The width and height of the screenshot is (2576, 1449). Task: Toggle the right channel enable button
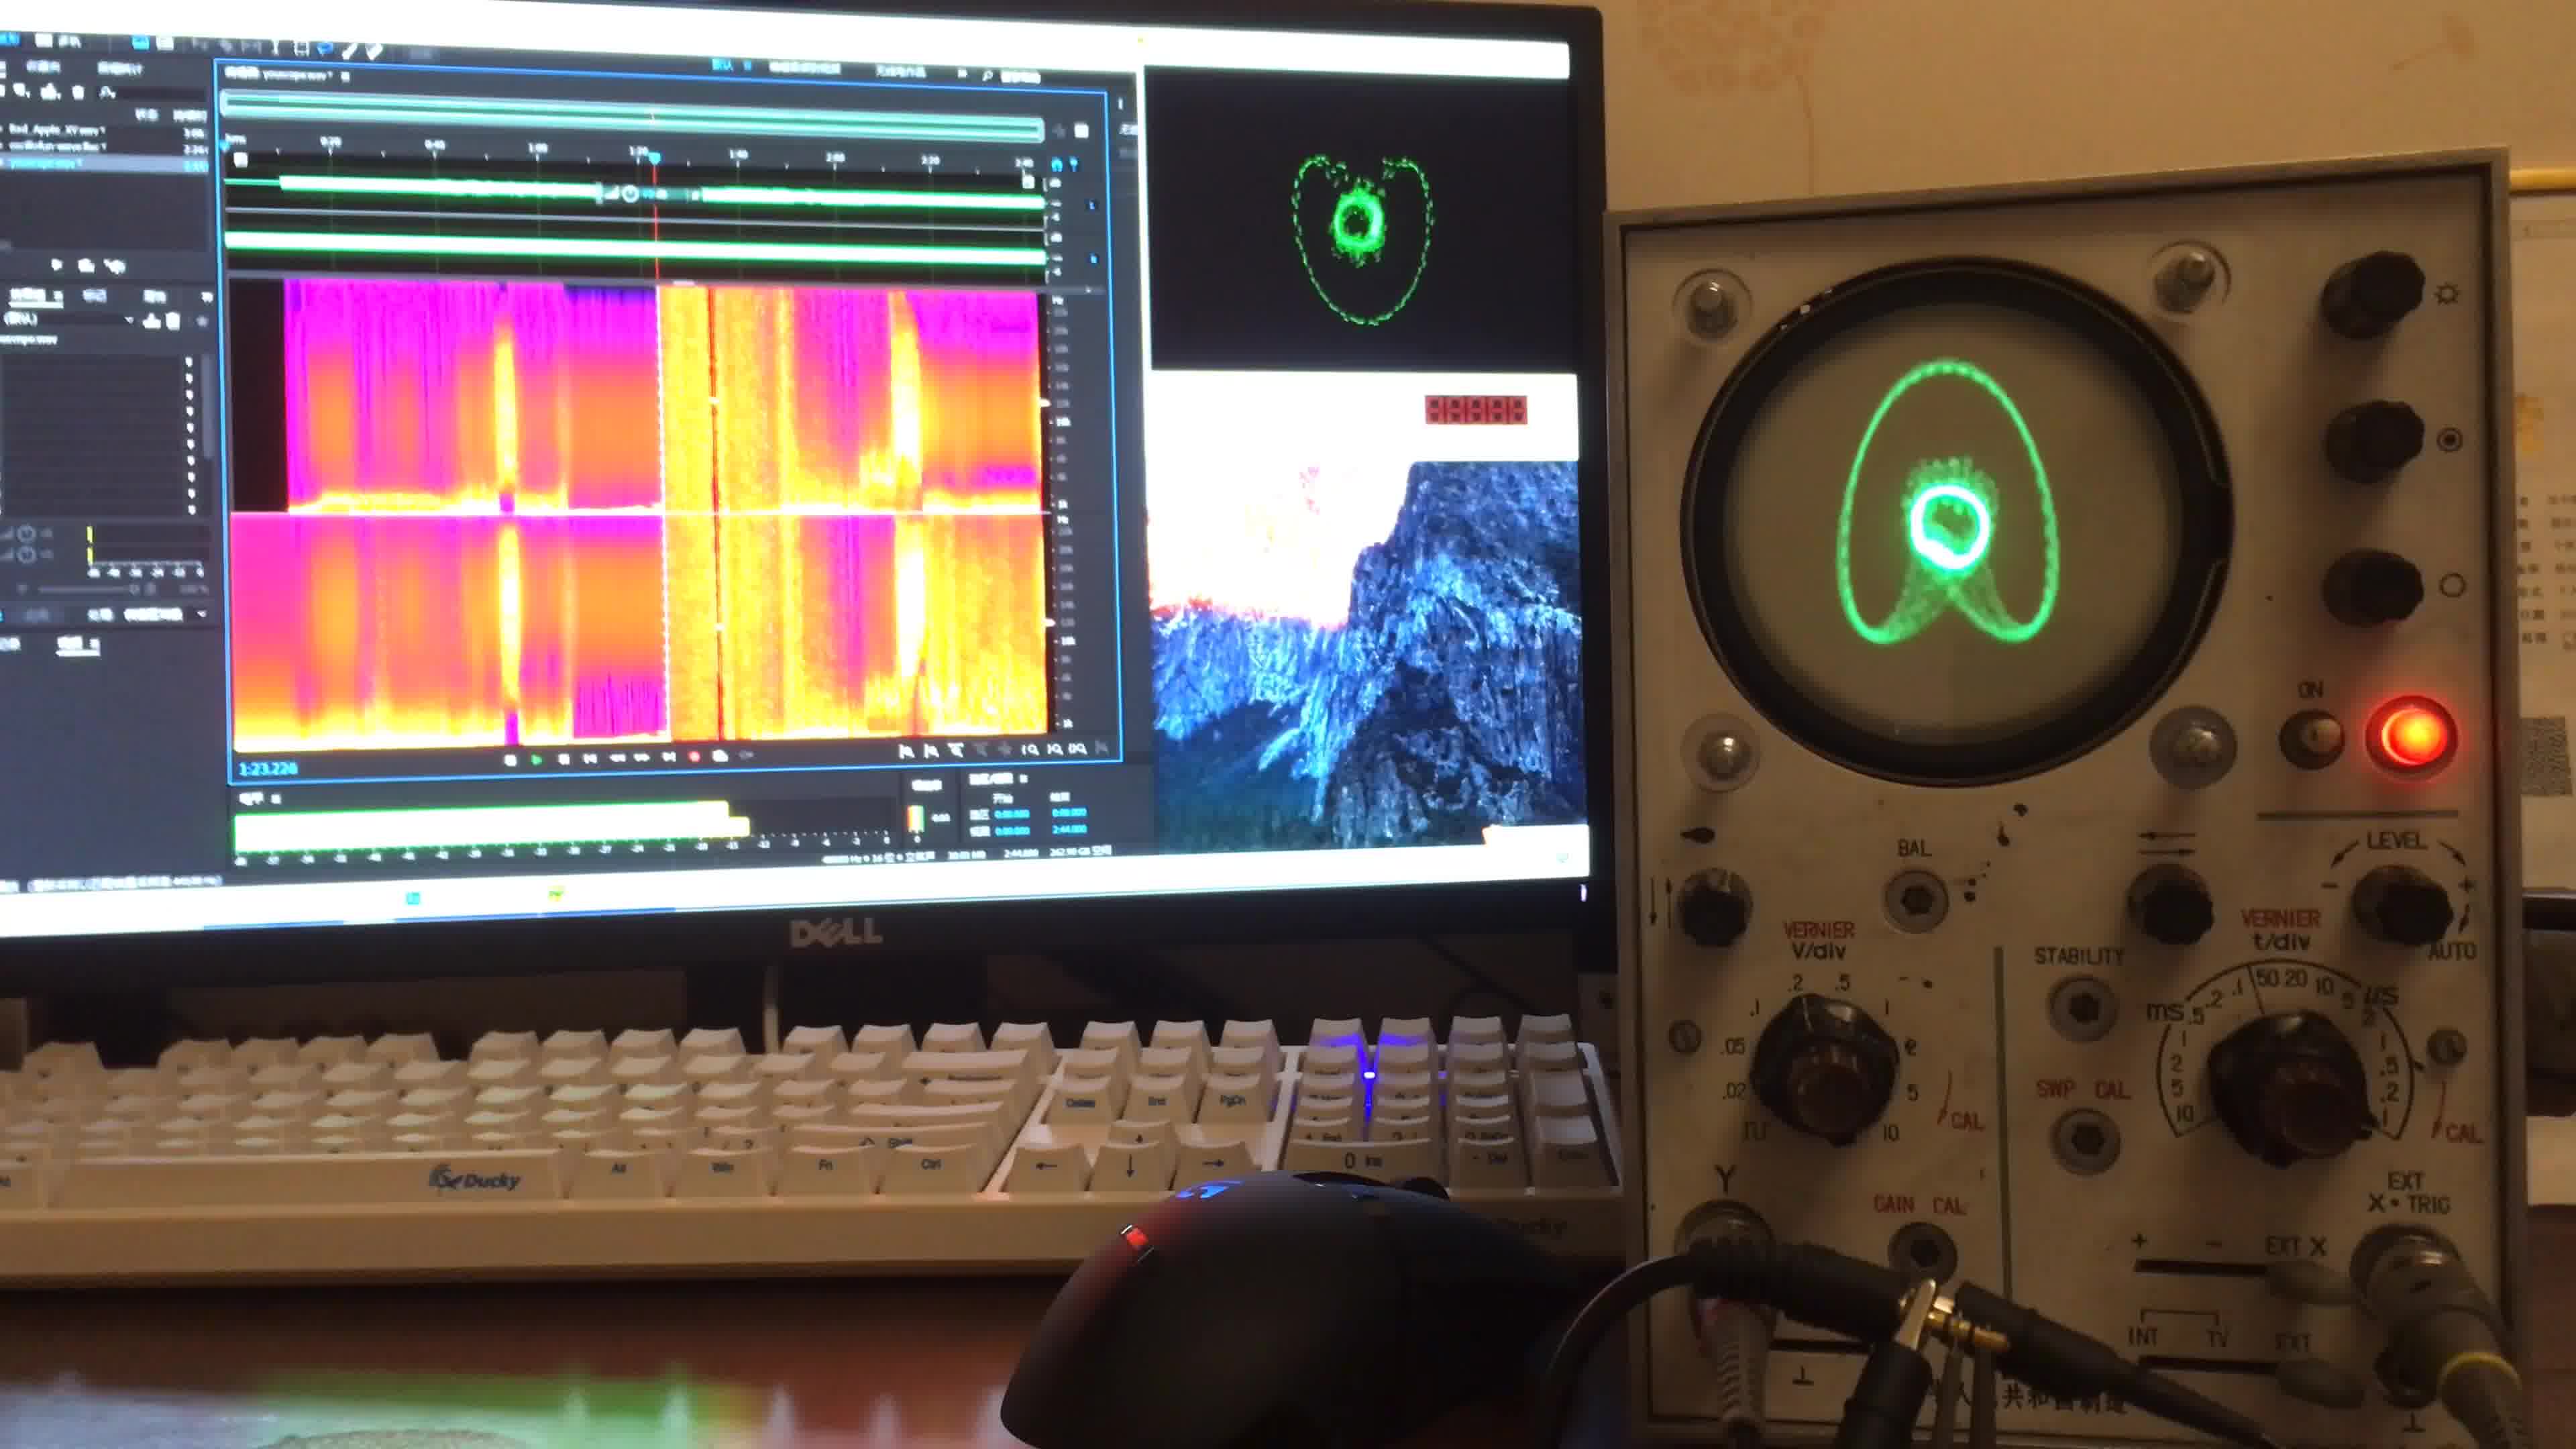[1093, 259]
